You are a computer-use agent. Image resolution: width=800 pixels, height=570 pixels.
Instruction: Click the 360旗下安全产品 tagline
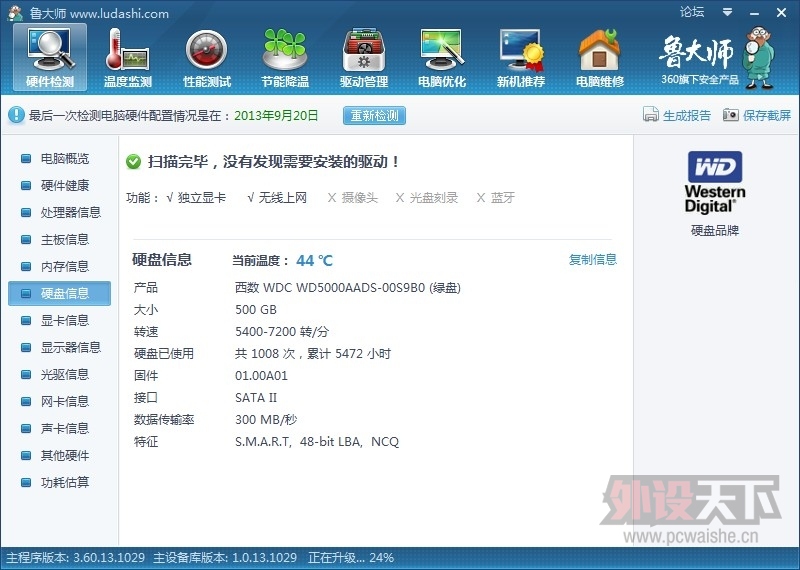(700, 80)
